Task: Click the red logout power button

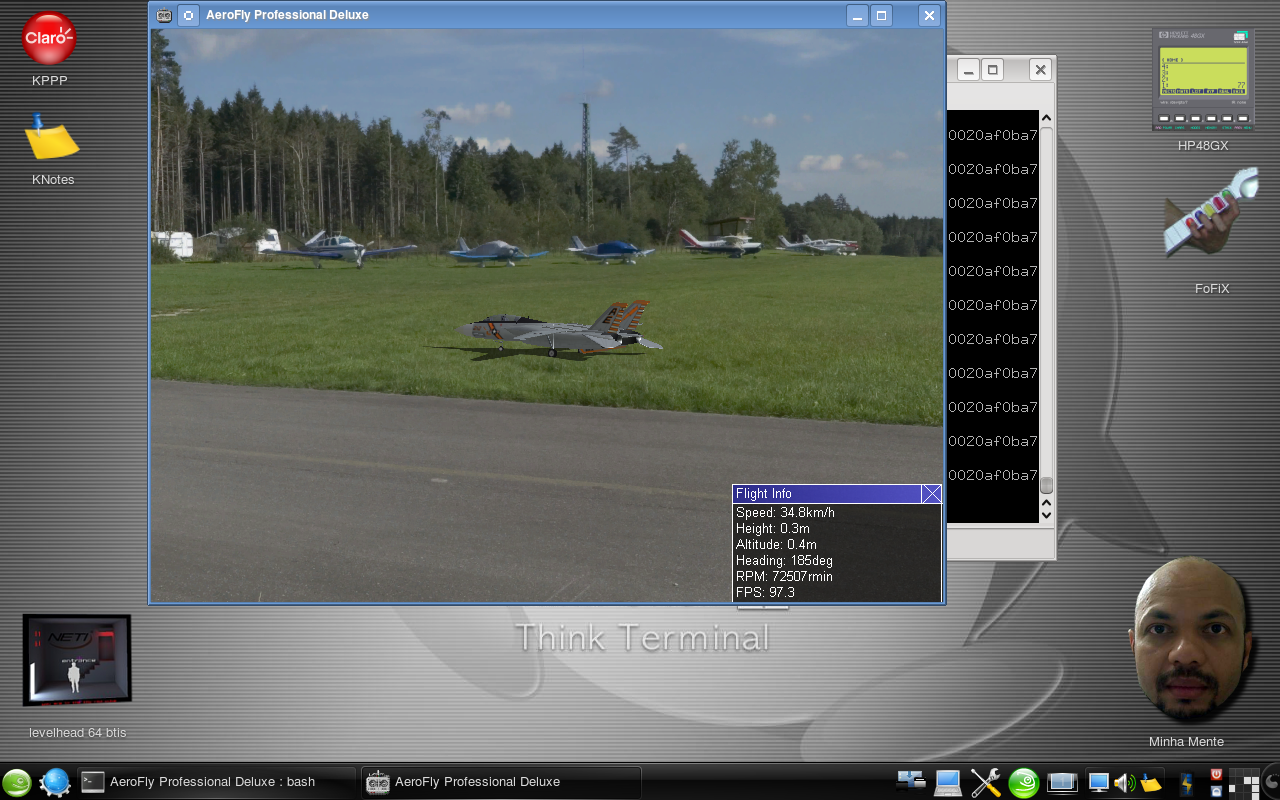Action: coord(1216,773)
